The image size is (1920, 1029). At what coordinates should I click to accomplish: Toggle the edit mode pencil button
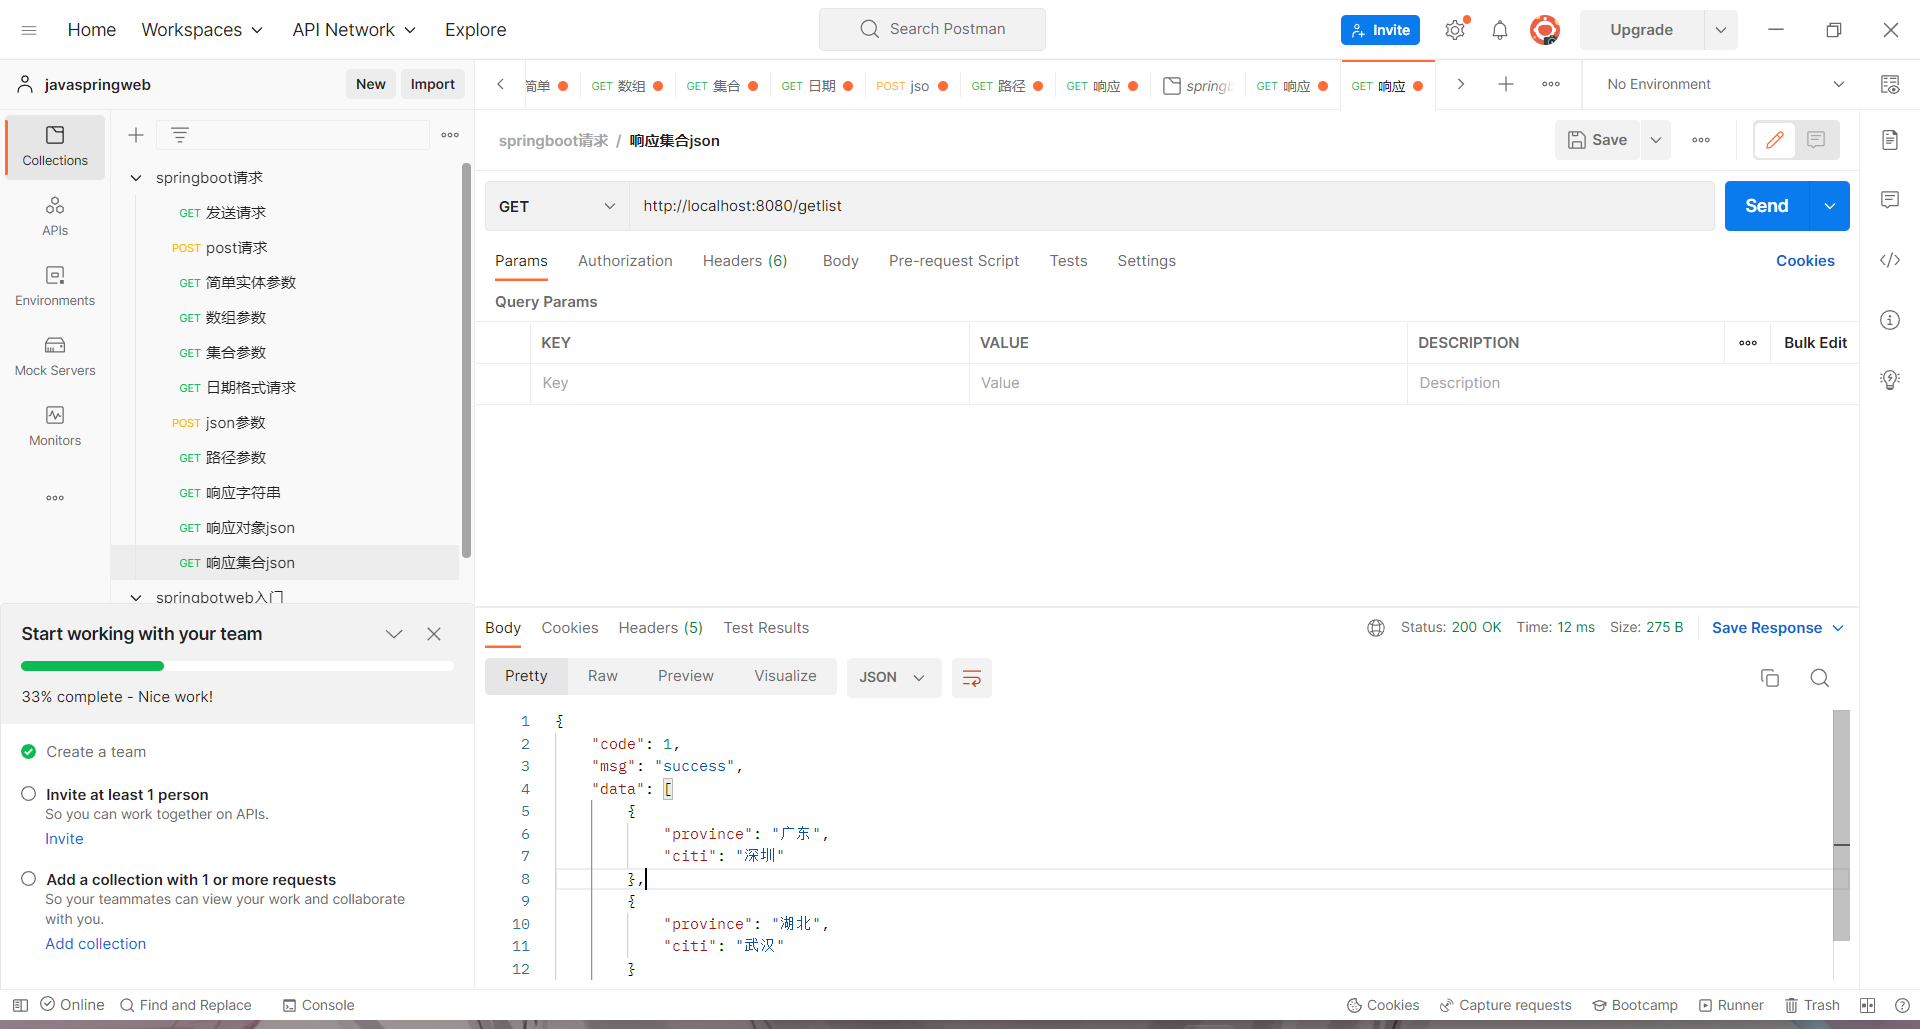(x=1775, y=140)
